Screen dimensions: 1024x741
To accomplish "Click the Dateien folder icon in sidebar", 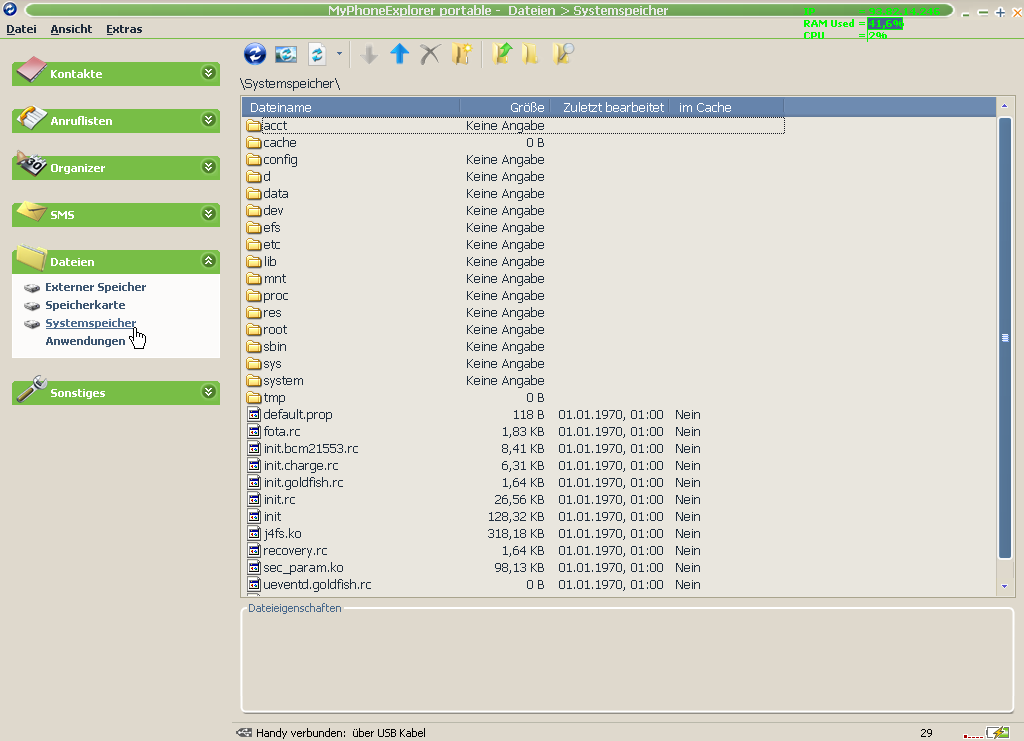I will click(x=31, y=258).
